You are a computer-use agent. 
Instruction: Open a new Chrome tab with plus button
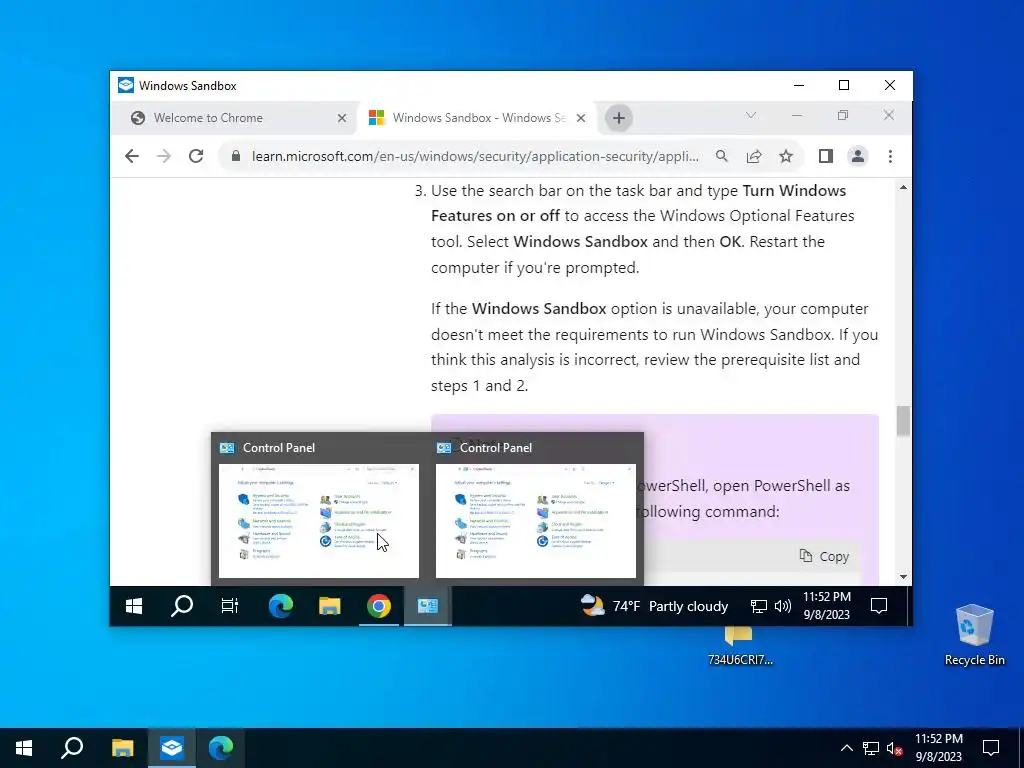[x=618, y=118]
